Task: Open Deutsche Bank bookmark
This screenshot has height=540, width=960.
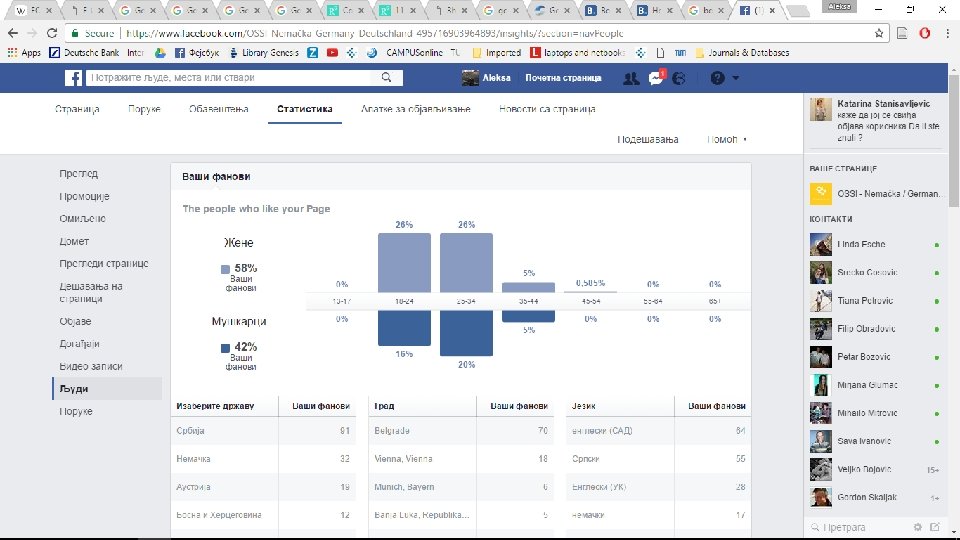Action: [x=84, y=53]
